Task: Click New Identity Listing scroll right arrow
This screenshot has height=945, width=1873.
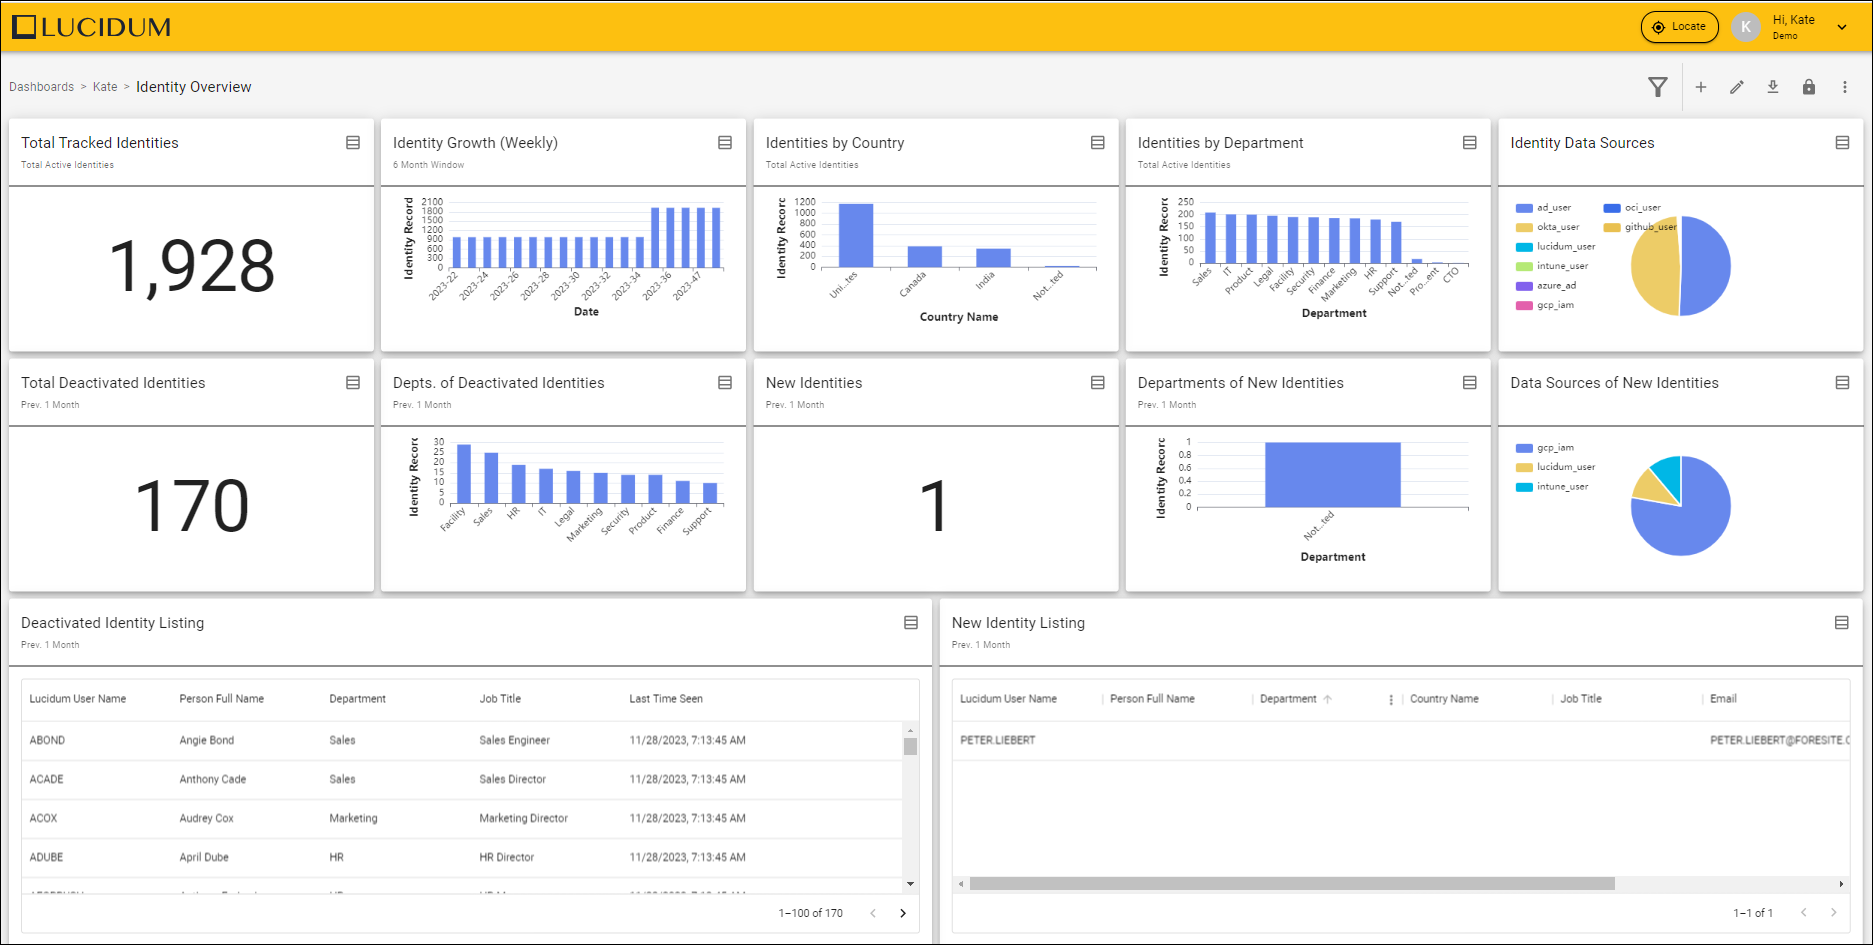Action: [1841, 884]
